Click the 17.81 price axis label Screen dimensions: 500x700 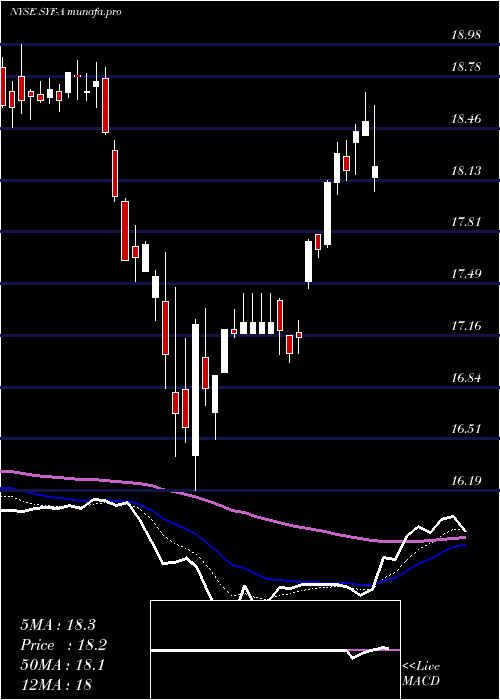click(466, 222)
